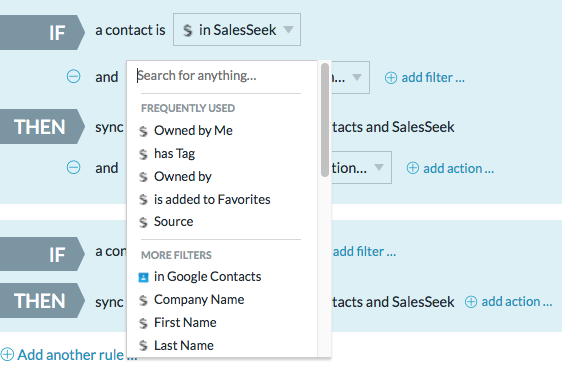Click the 'Search for anything...' field

pos(219,76)
